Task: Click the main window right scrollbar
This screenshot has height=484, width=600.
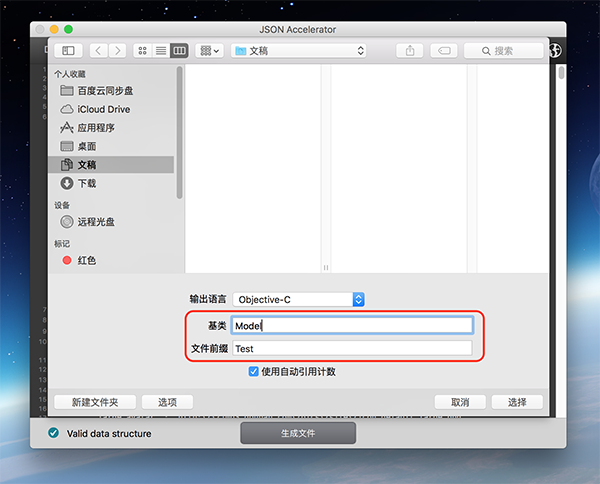Action: [561, 73]
